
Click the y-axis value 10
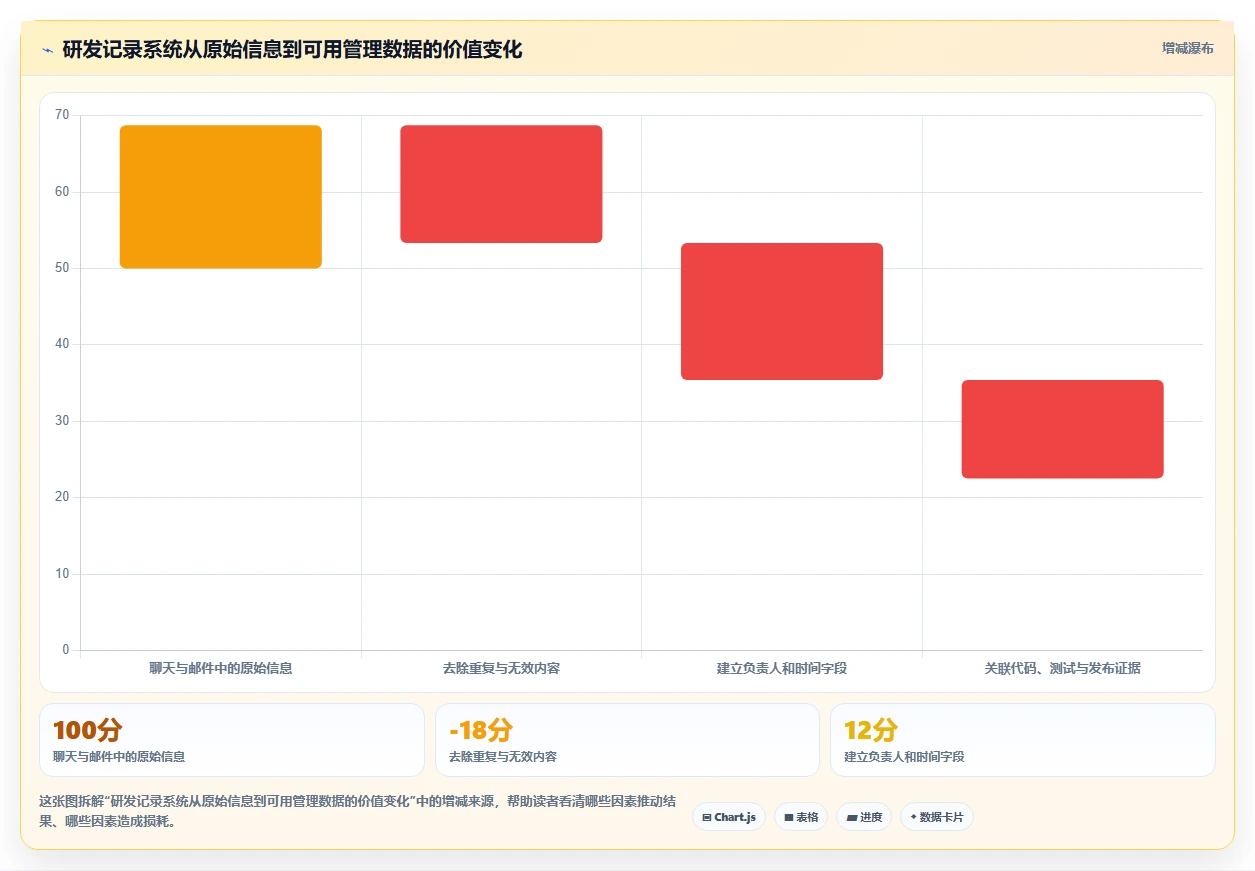62,574
